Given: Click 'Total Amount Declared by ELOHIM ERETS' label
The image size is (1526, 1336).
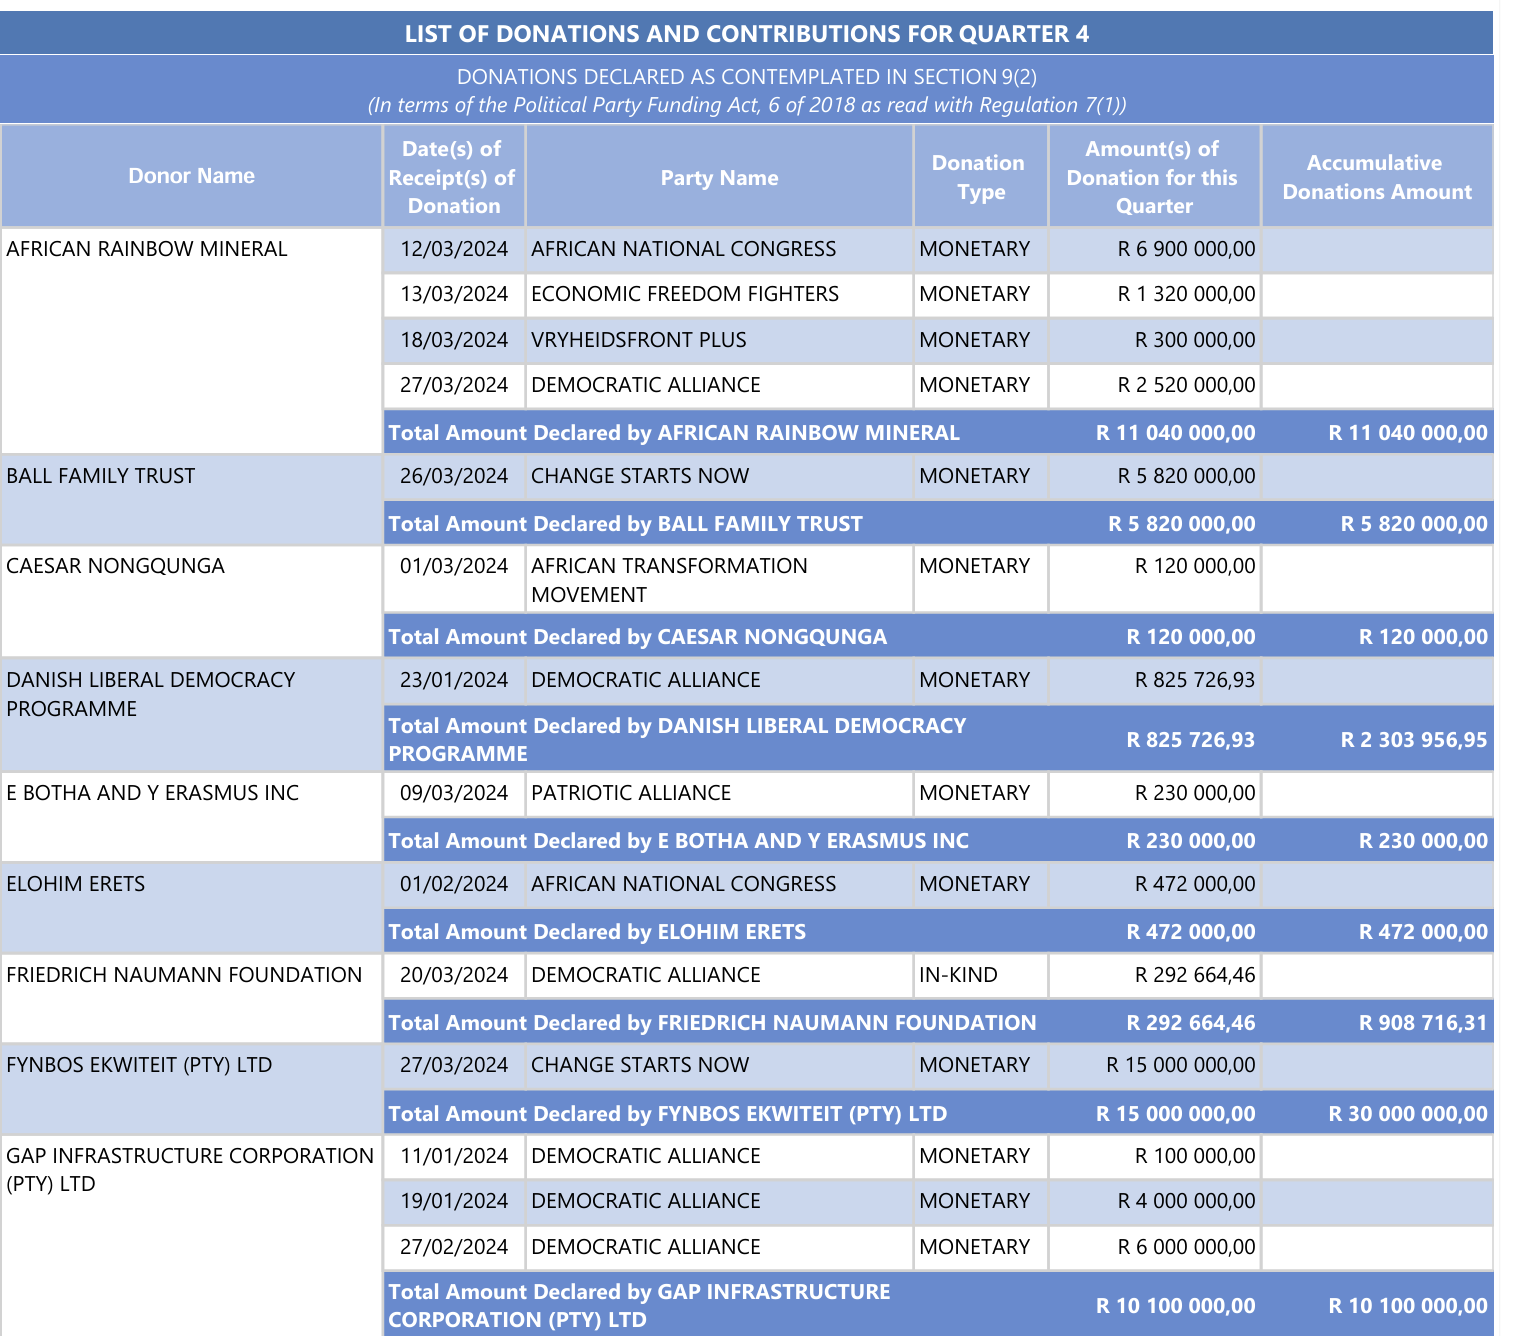Looking at the screenshot, I should (597, 932).
